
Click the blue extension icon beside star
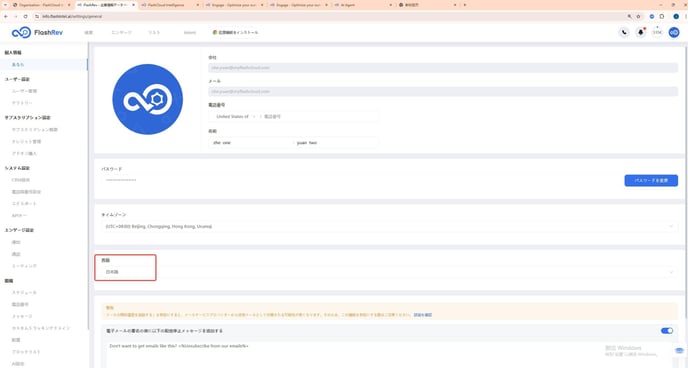point(652,16)
